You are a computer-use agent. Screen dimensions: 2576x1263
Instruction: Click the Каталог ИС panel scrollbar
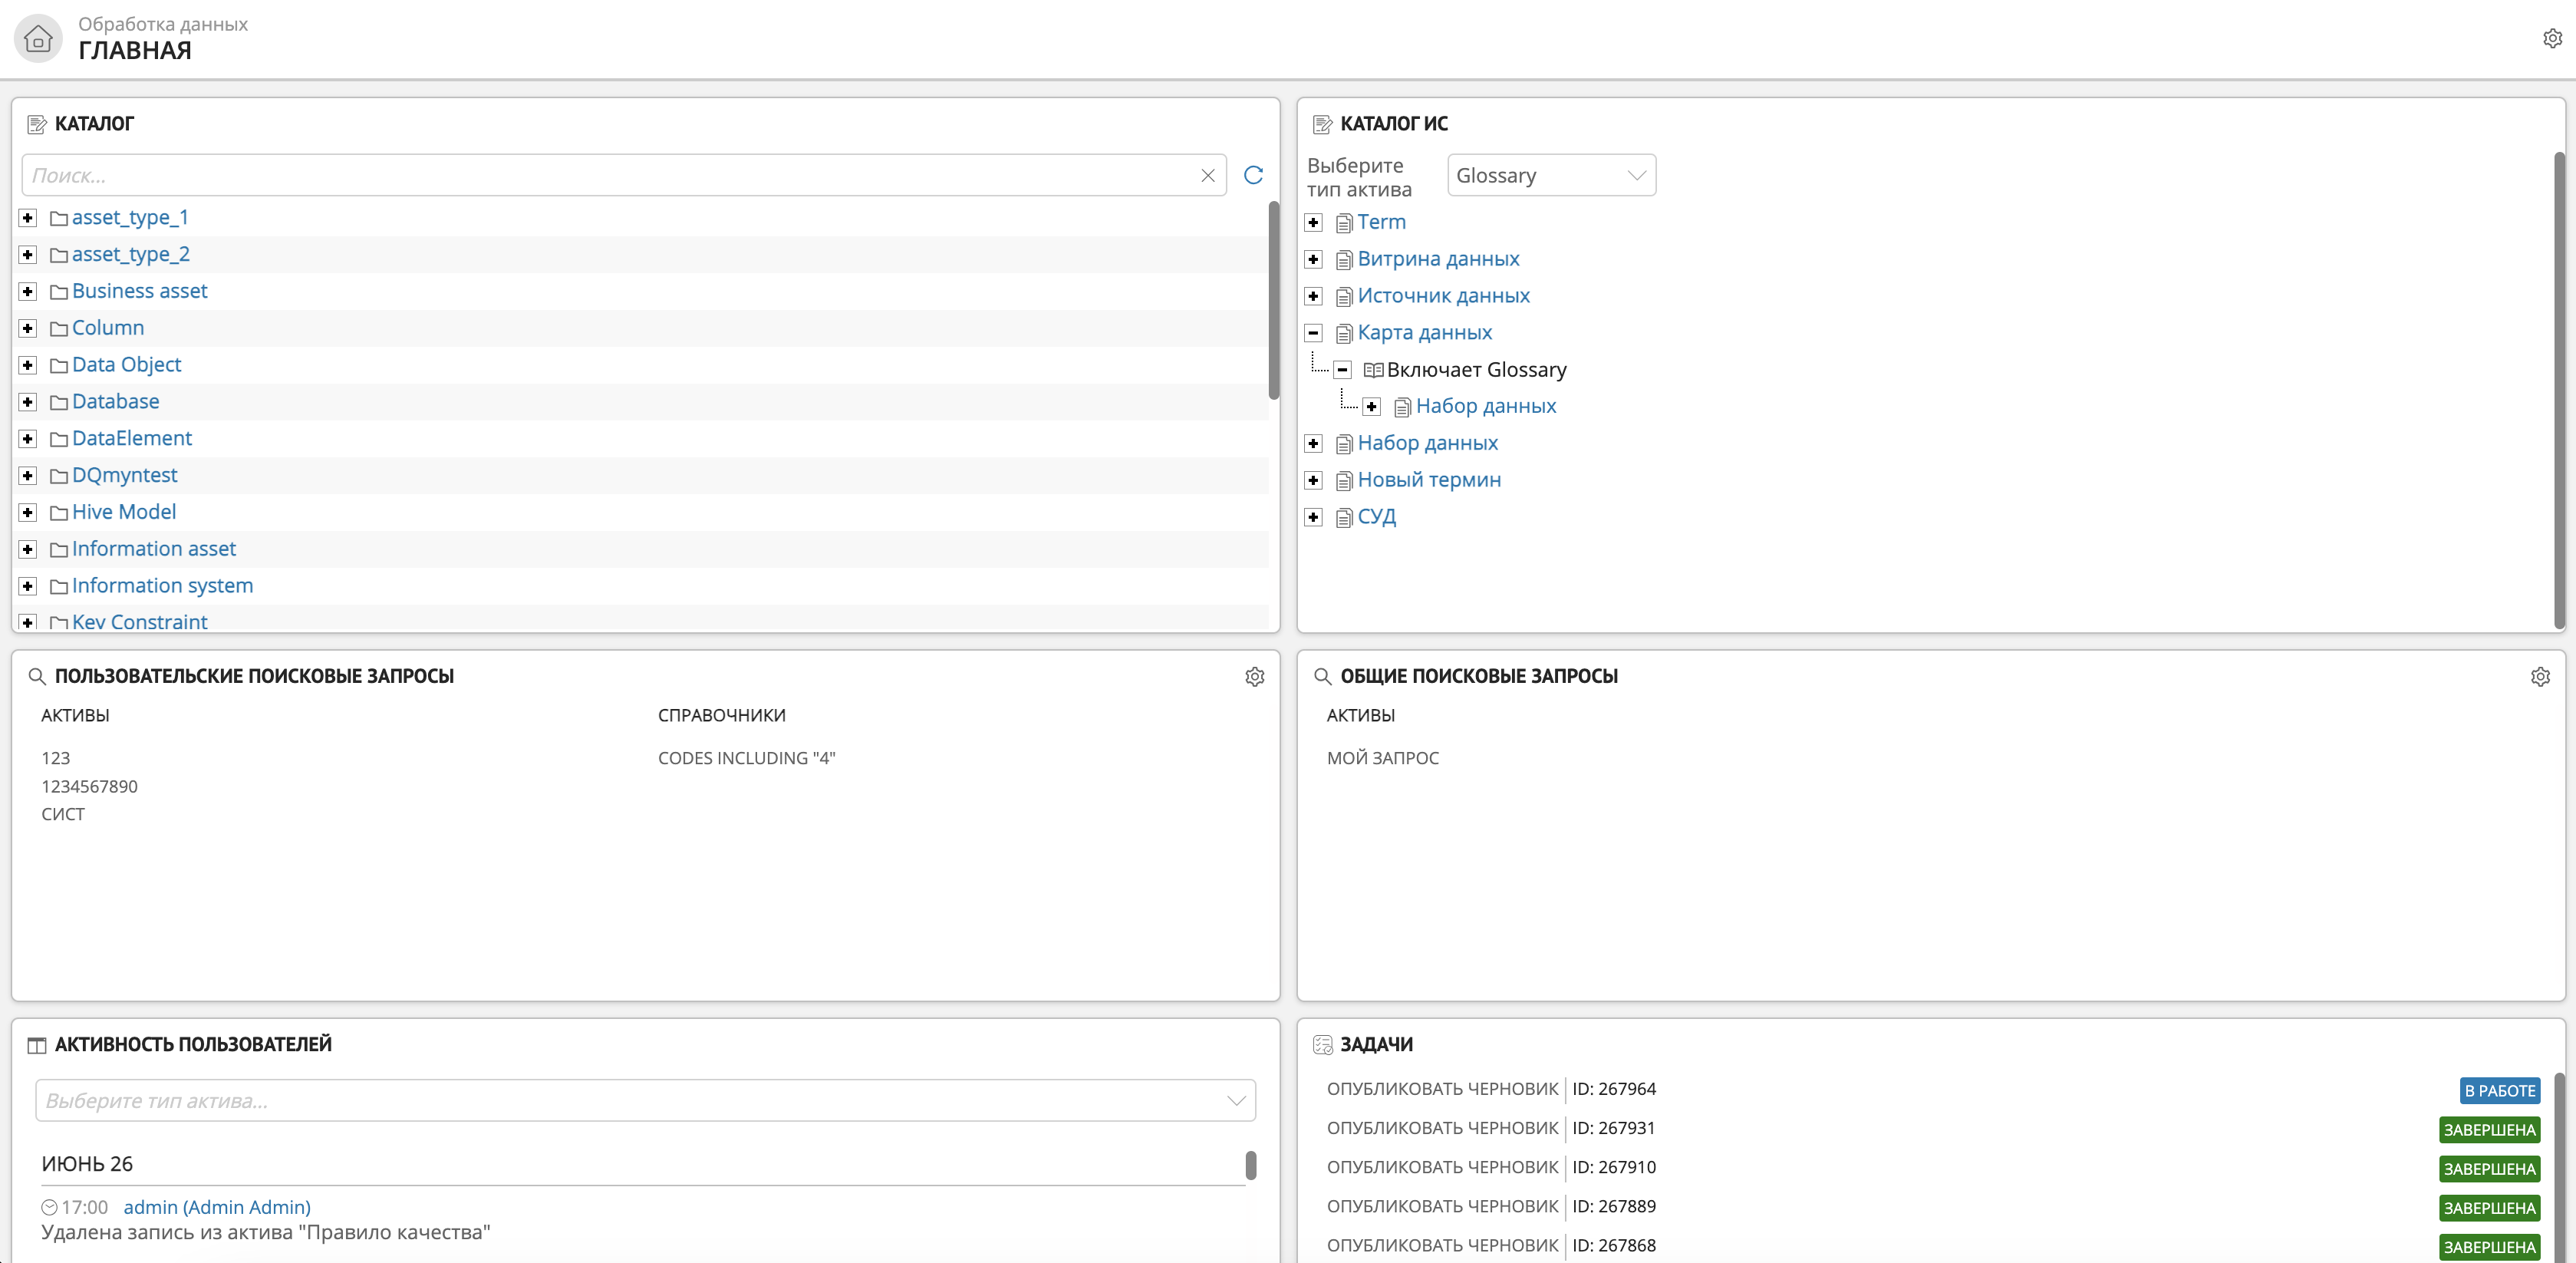(x=2559, y=390)
